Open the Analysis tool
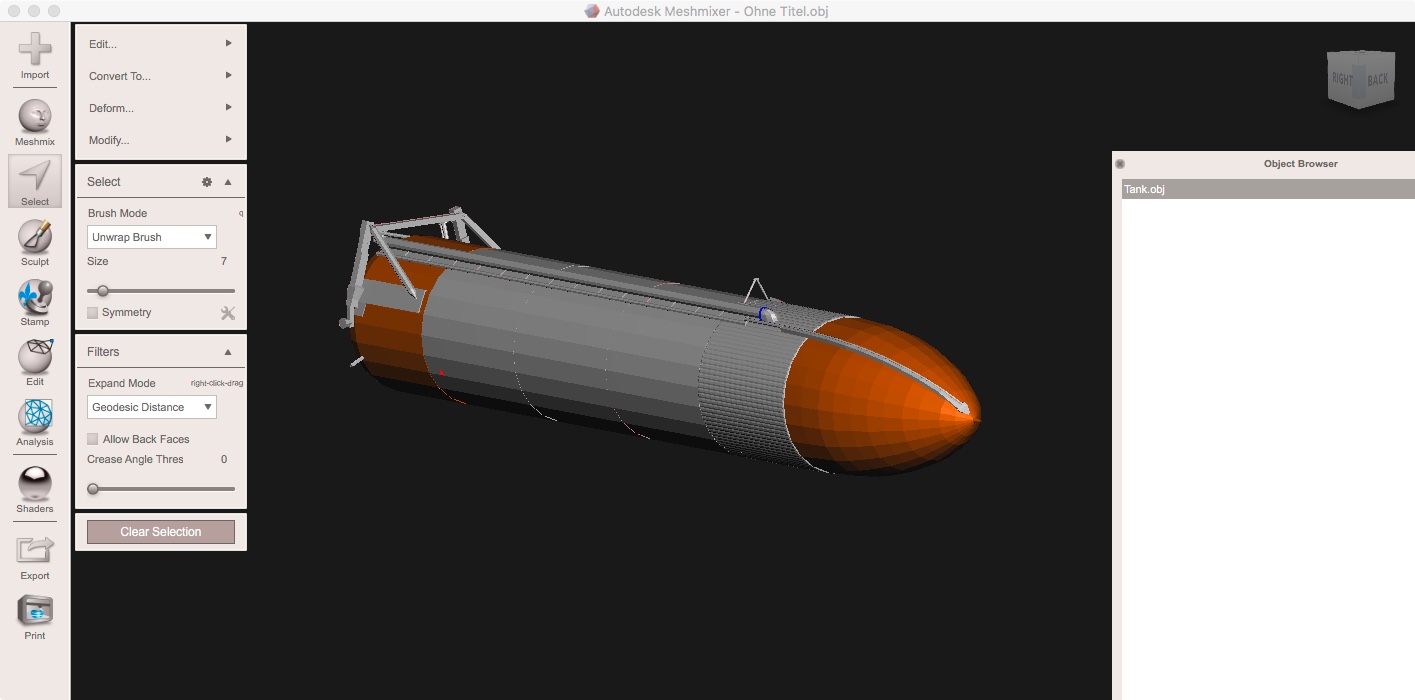Screen dimensions: 1415x700 [x=34, y=422]
